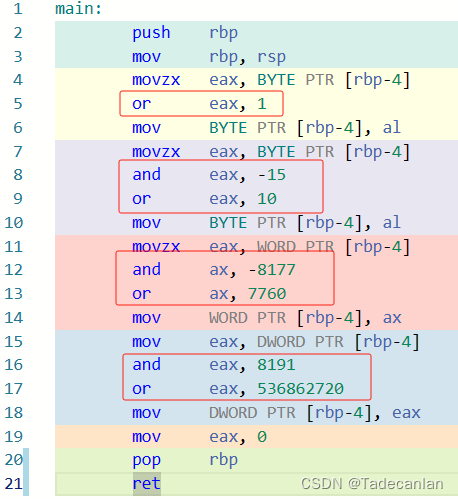
Task: Click 'al' register on line 6
Action: coord(392,128)
